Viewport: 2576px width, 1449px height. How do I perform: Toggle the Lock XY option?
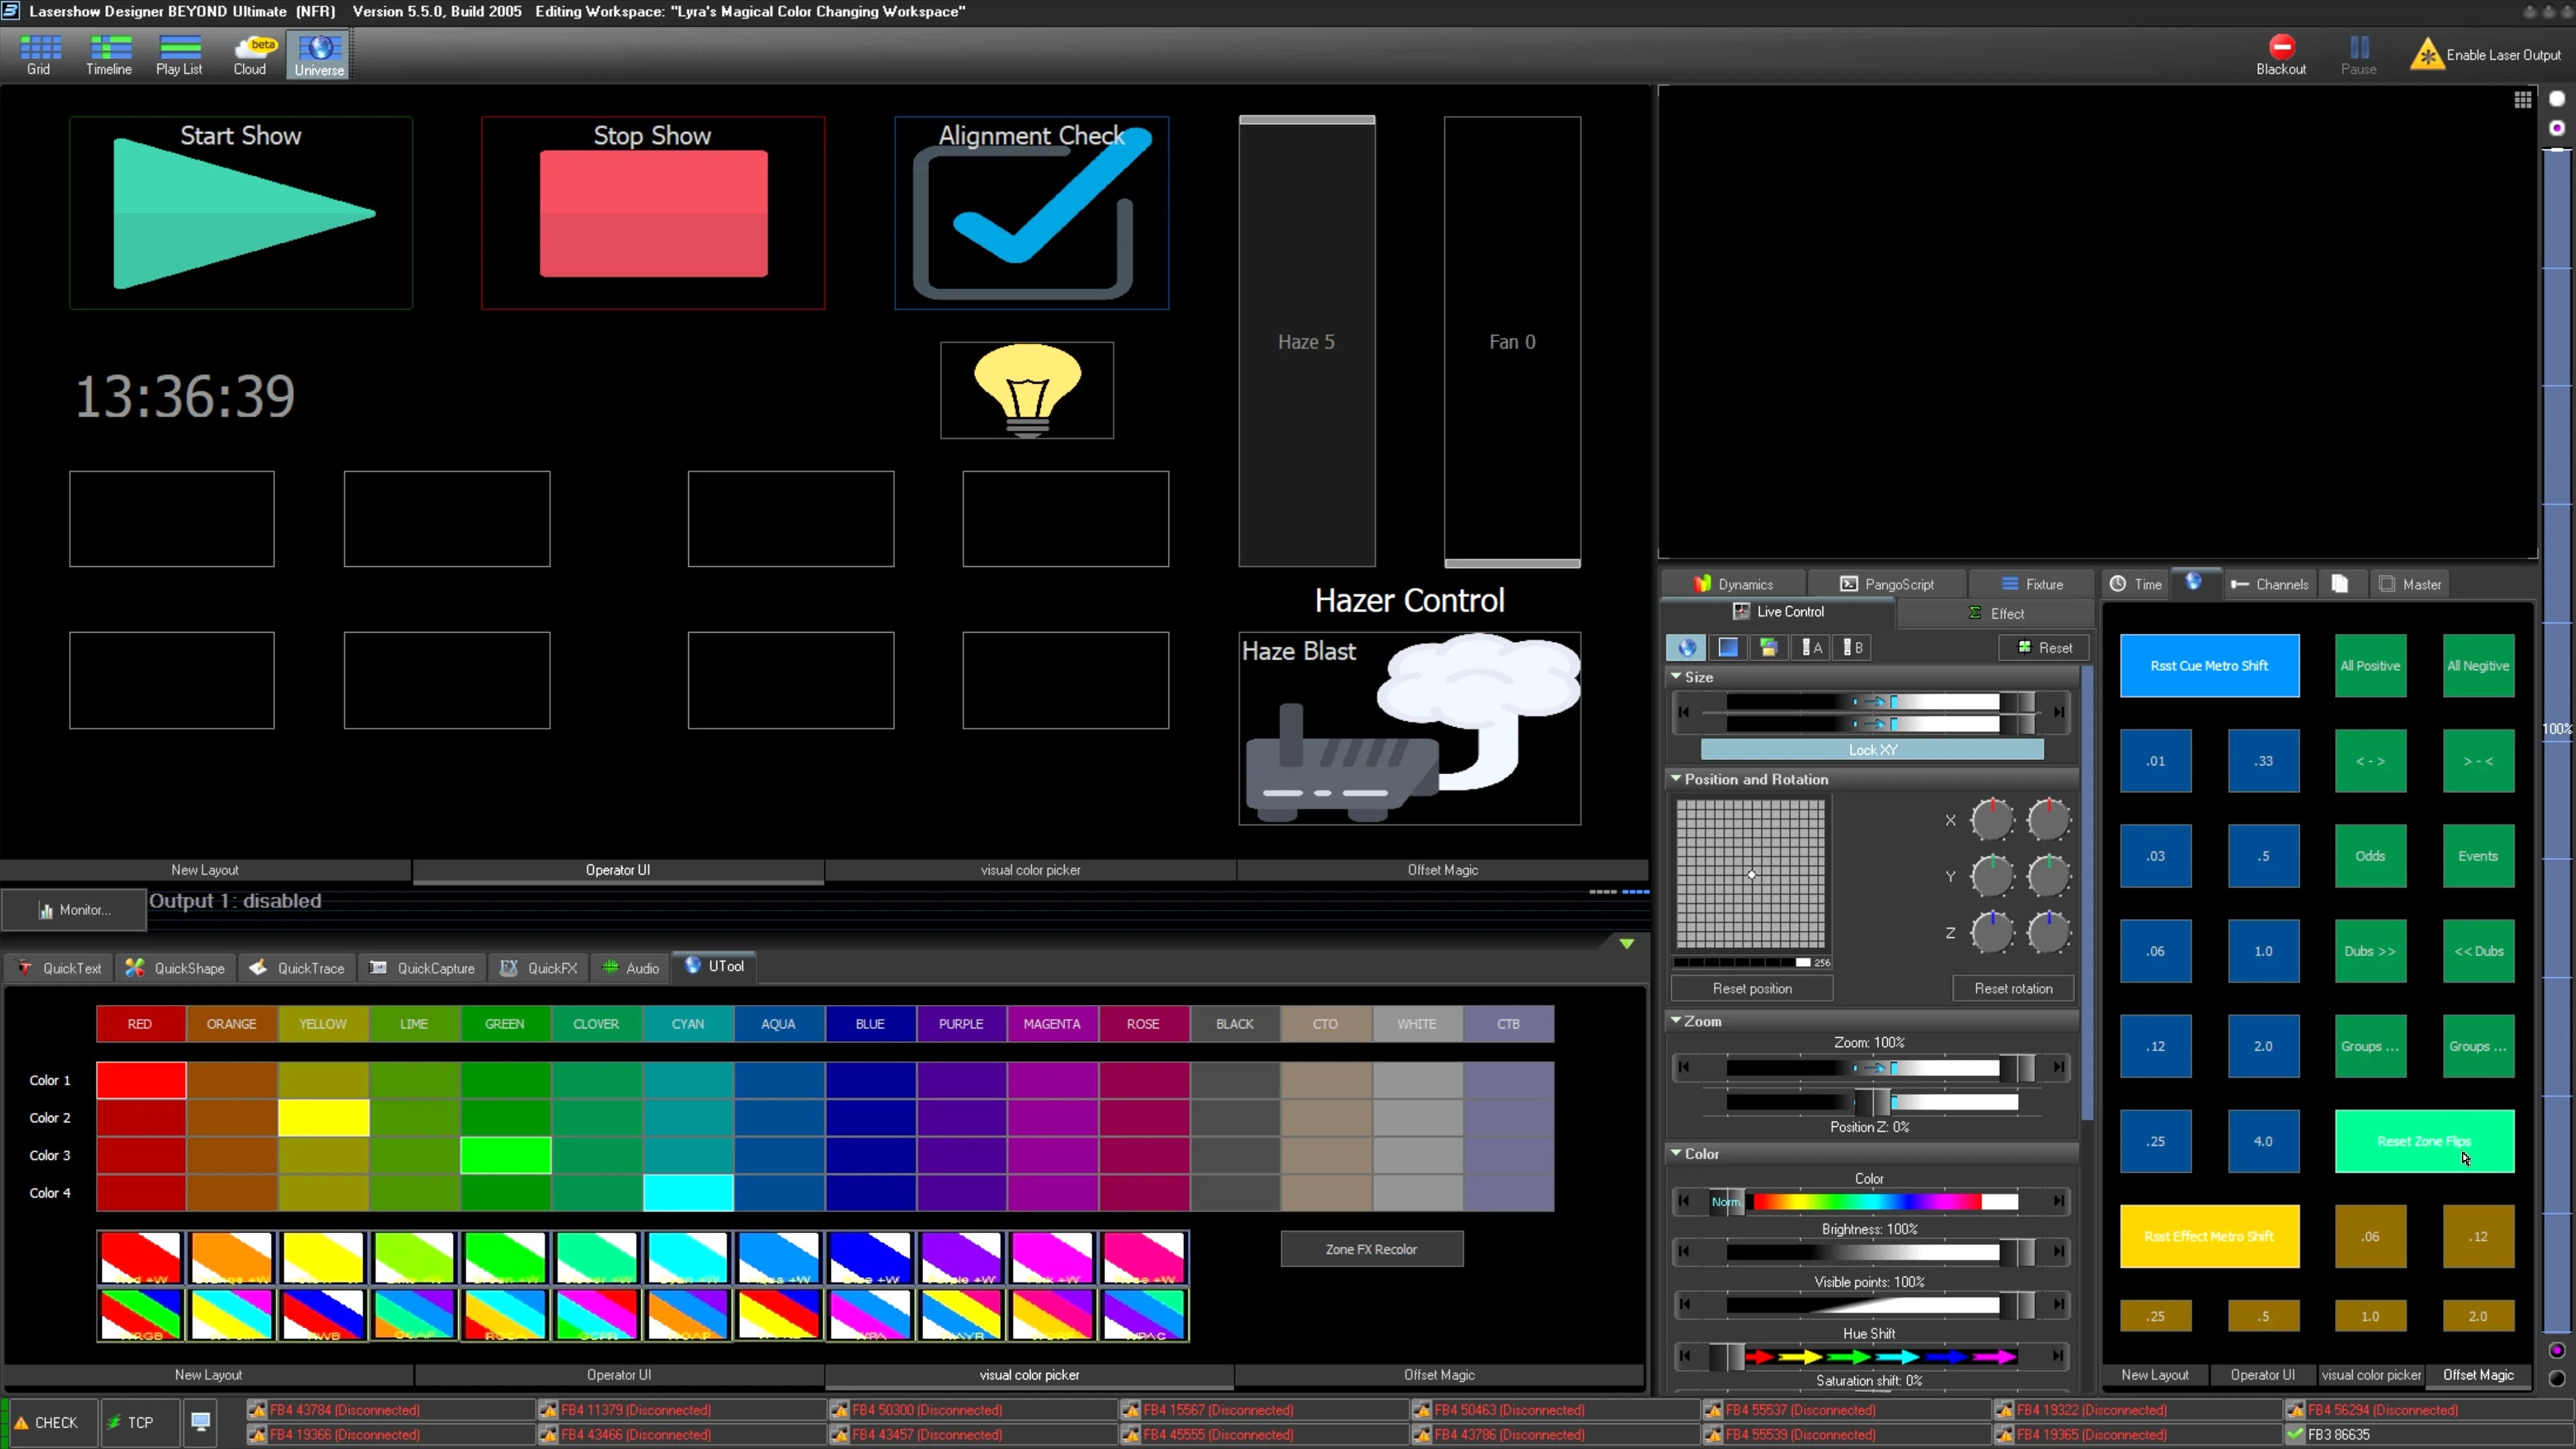pyautogui.click(x=1871, y=750)
